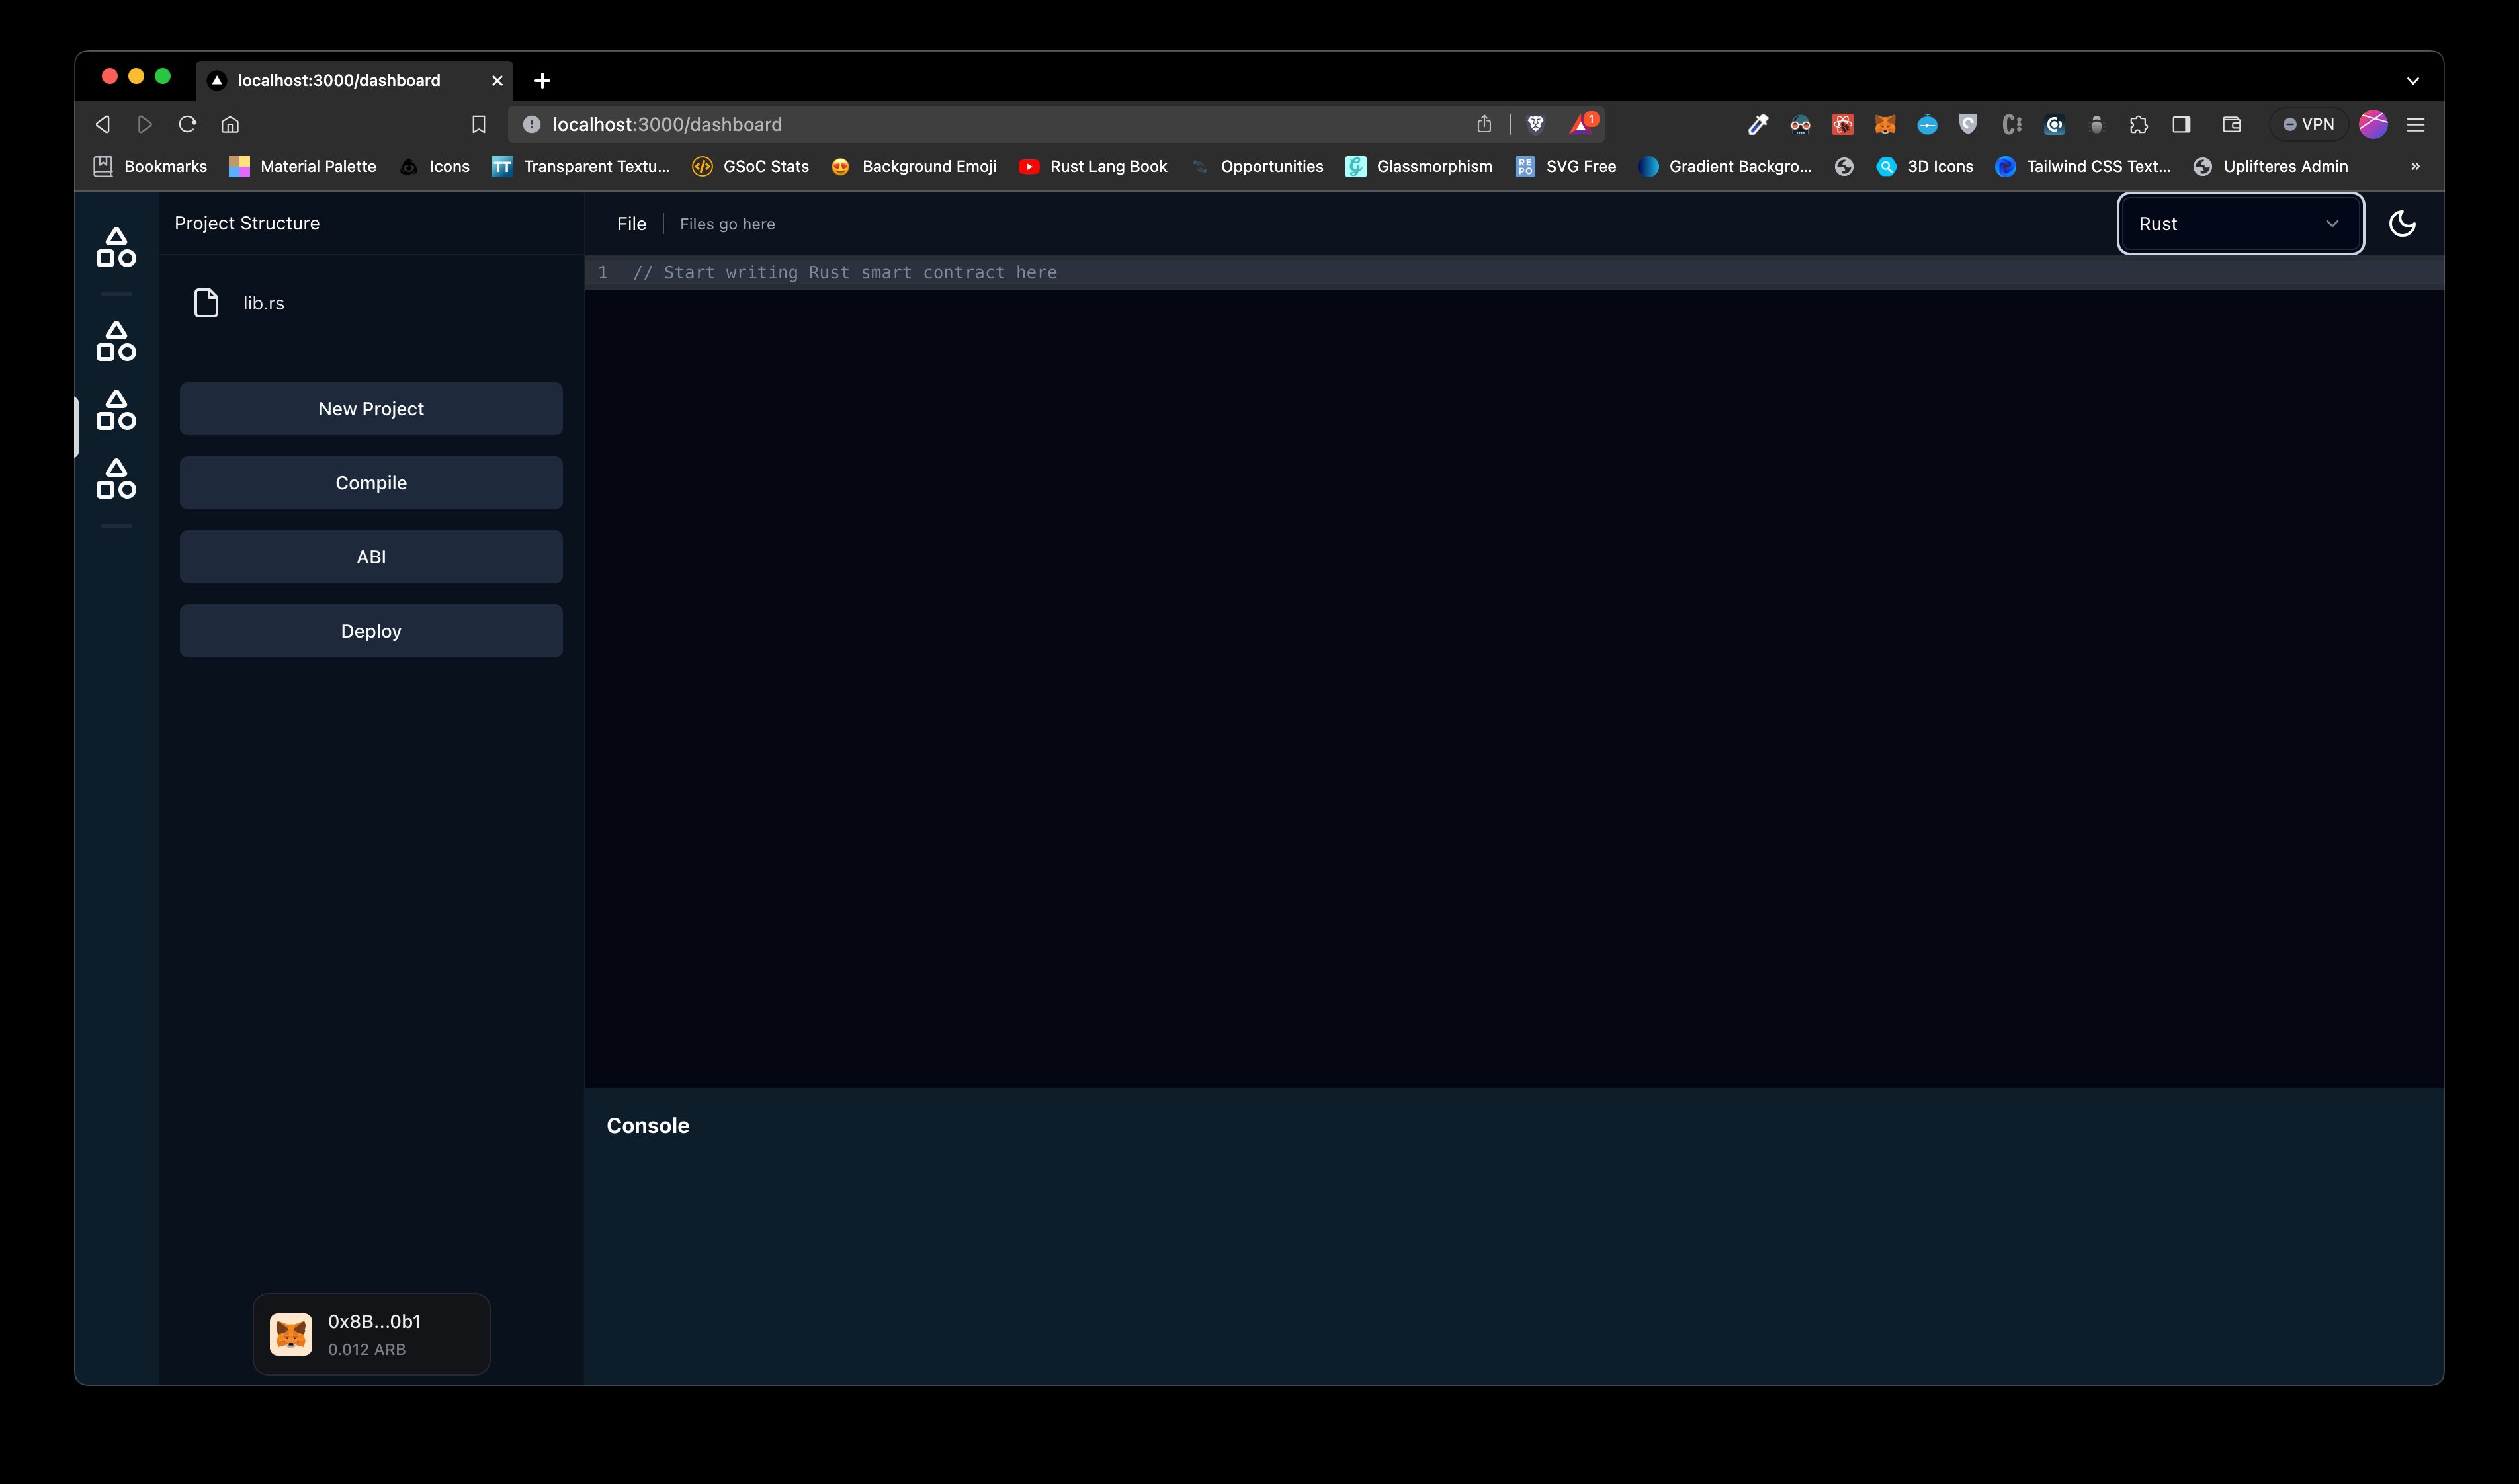
Task: Compile the contract with the Compile button
Action: [371, 482]
